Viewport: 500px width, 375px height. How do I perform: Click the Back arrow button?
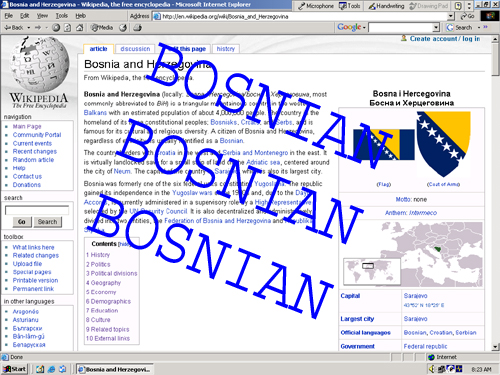14,28
